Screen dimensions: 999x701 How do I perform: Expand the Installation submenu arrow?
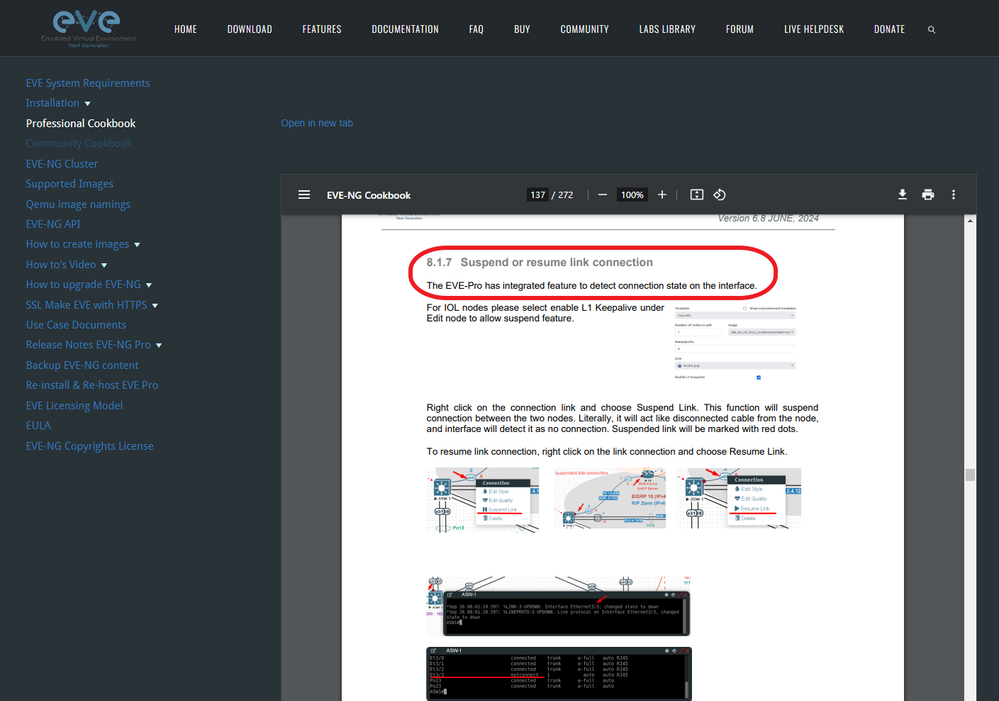coord(88,104)
